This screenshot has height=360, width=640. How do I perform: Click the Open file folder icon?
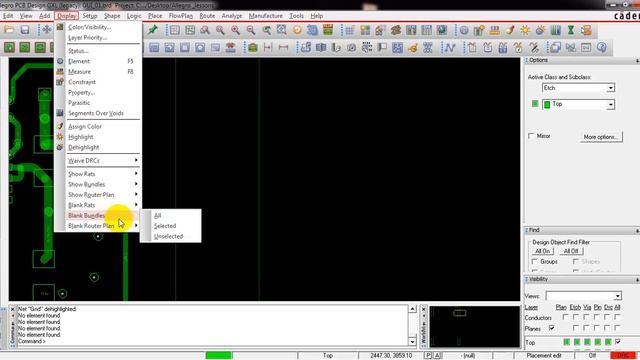tap(9, 30)
